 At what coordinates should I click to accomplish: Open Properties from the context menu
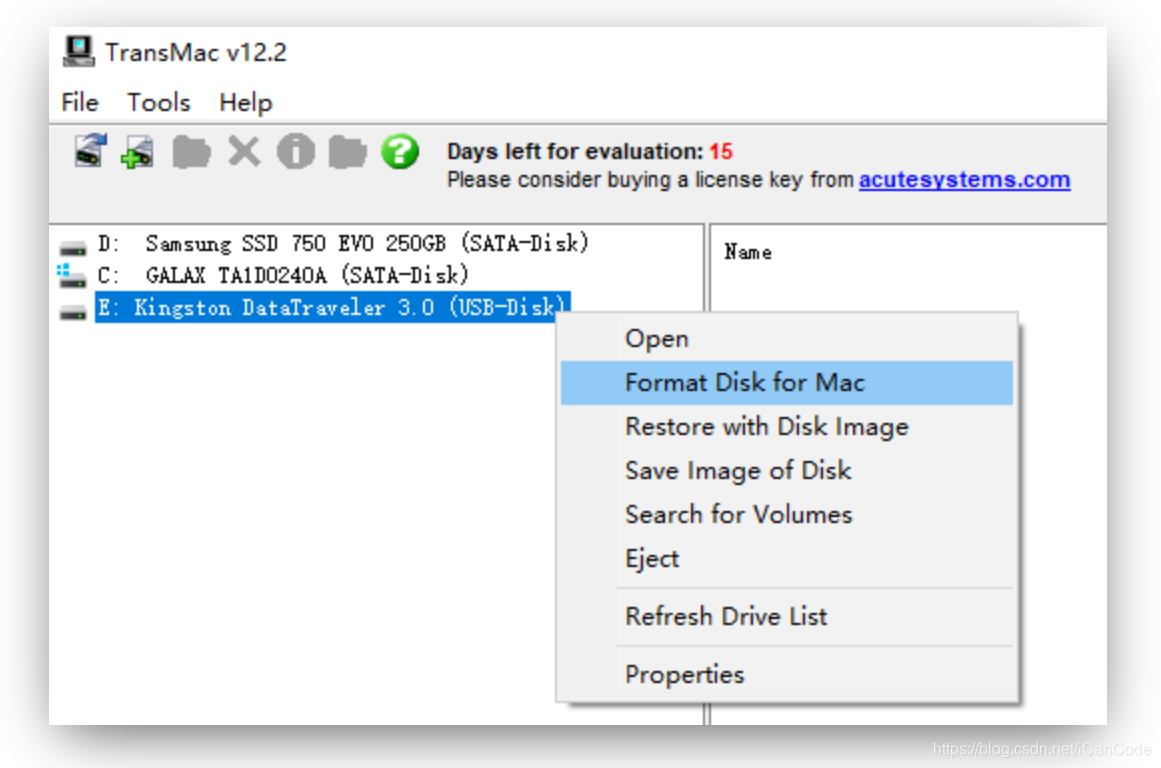pyautogui.click(x=786, y=675)
